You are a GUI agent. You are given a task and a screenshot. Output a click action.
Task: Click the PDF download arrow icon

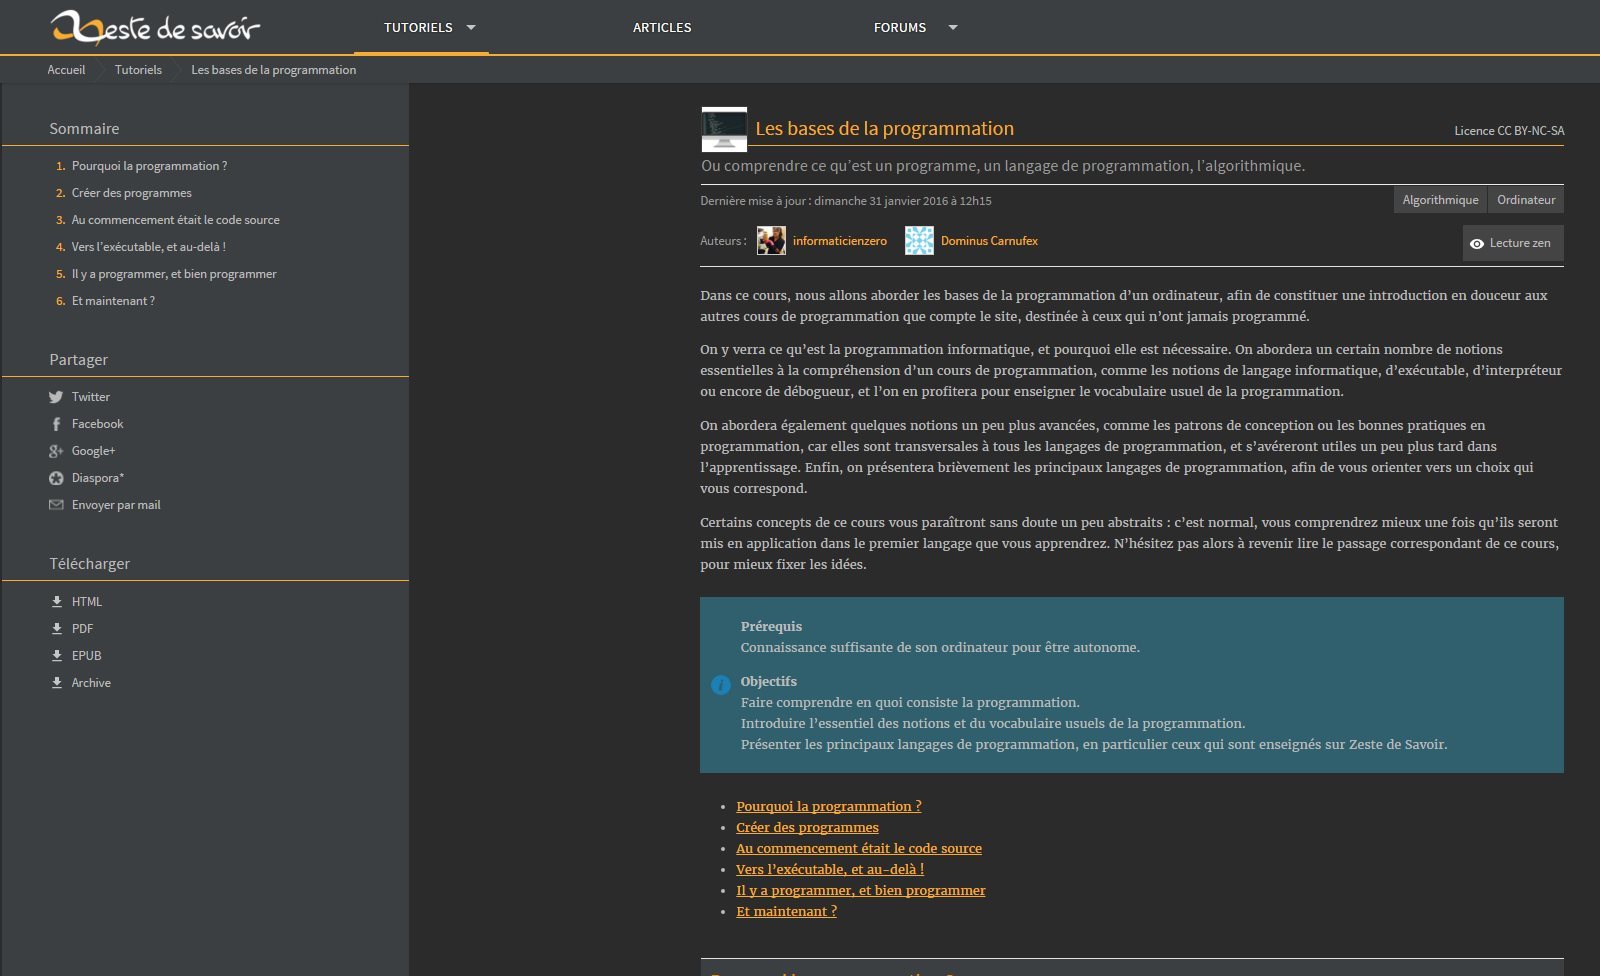click(x=57, y=629)
